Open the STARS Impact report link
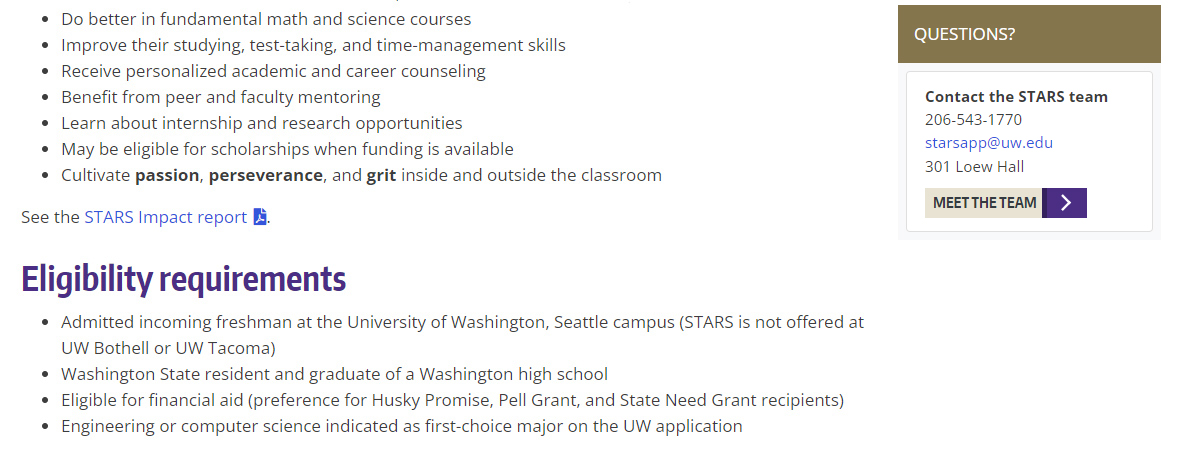The width and height of the screenshot is (1179, 458). pos(165,217)
